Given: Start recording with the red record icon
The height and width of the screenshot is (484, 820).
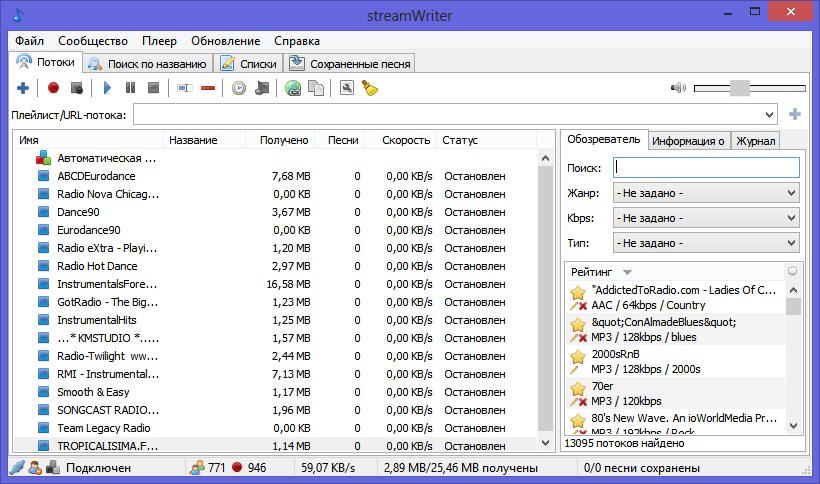Looking at the screenshot, I should click(x=53, y=88).
